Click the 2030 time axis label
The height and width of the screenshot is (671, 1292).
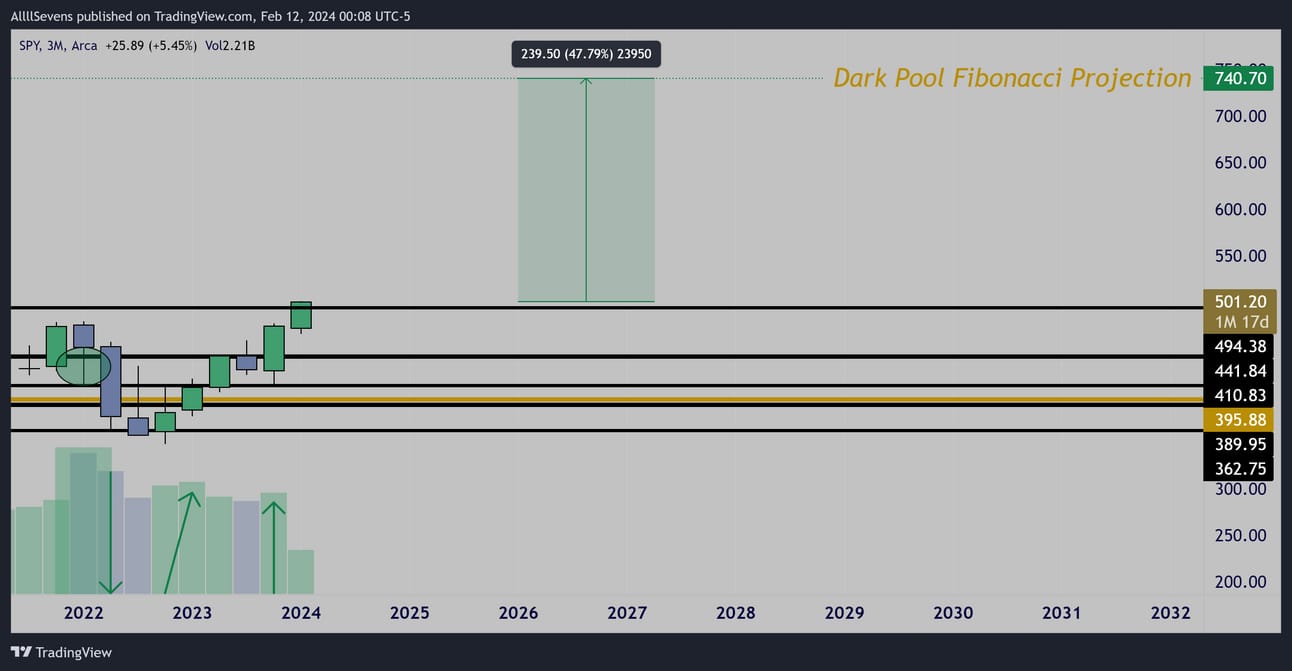coord(953,613)
